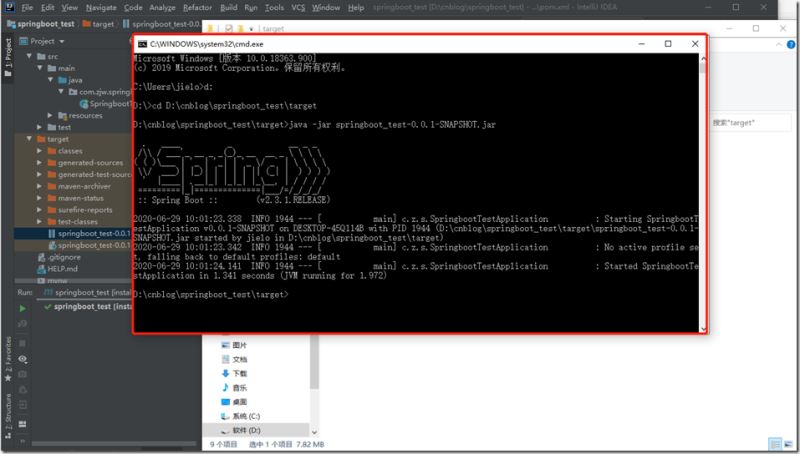Toggle the eye icon in Run toolbar
The image size is (800, 454).
coord(22,359)
